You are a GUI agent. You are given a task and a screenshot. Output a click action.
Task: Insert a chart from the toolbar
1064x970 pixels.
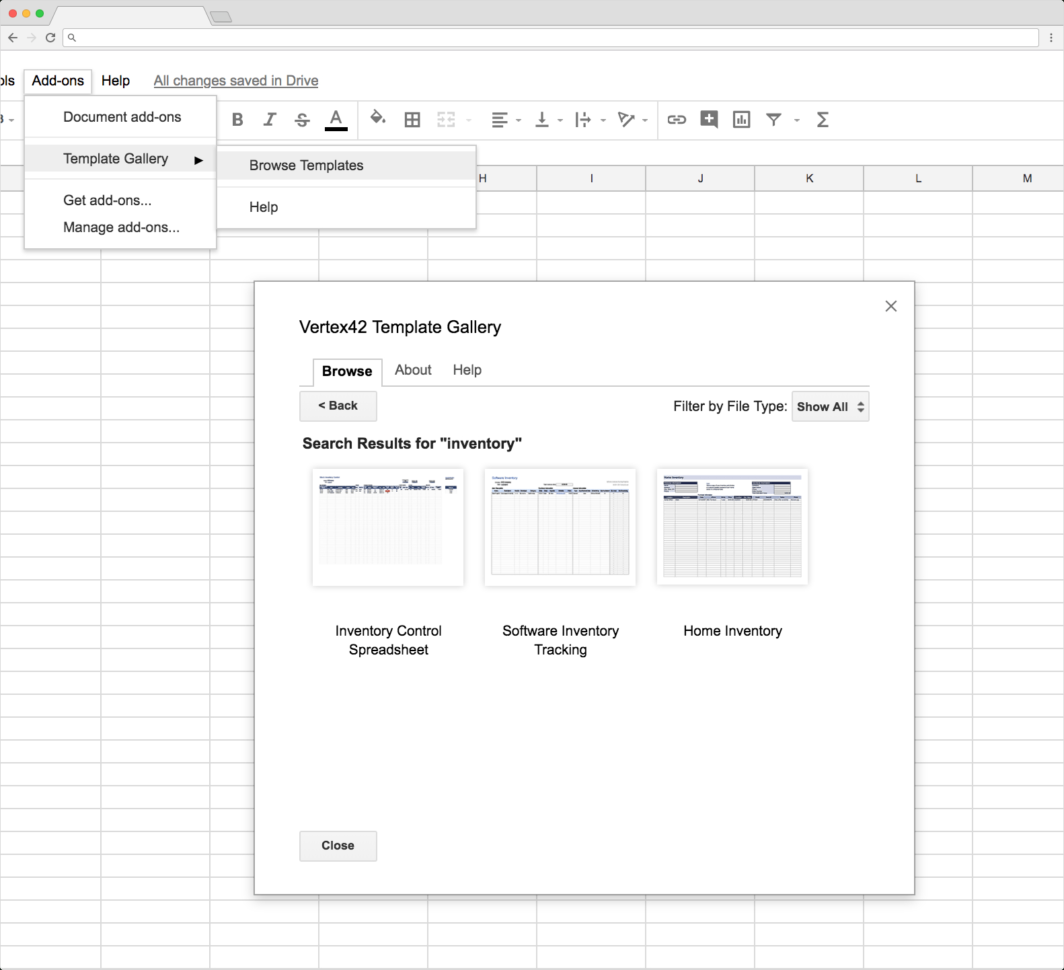coord(741,119)
